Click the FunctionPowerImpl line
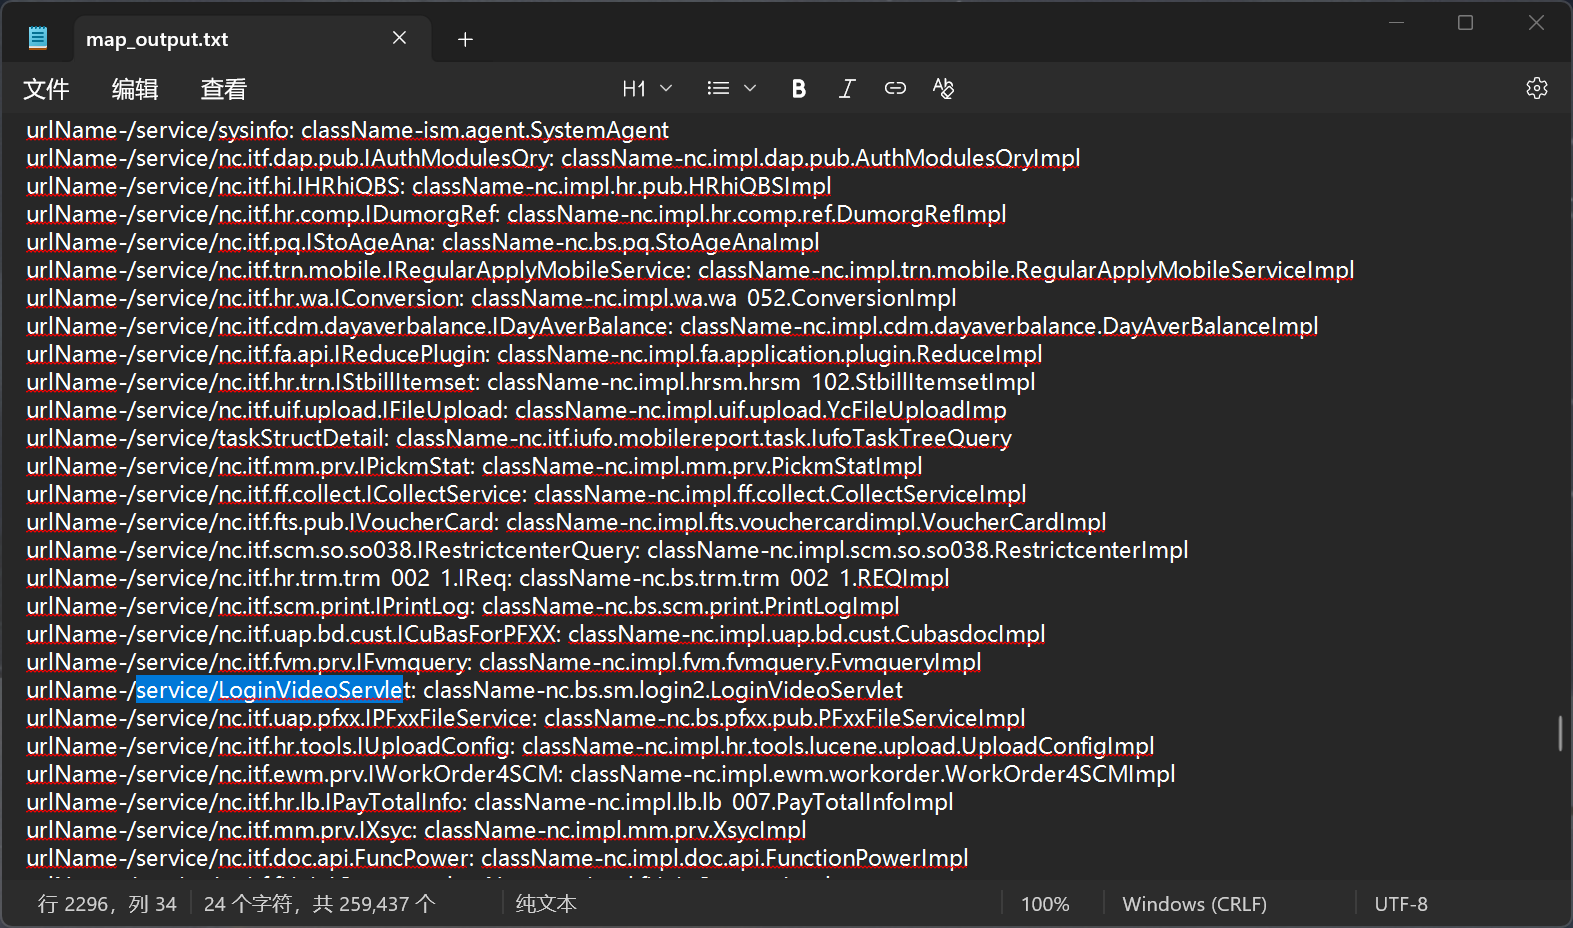The height and width of the screenshot is (928, 1573). (497, 858)
